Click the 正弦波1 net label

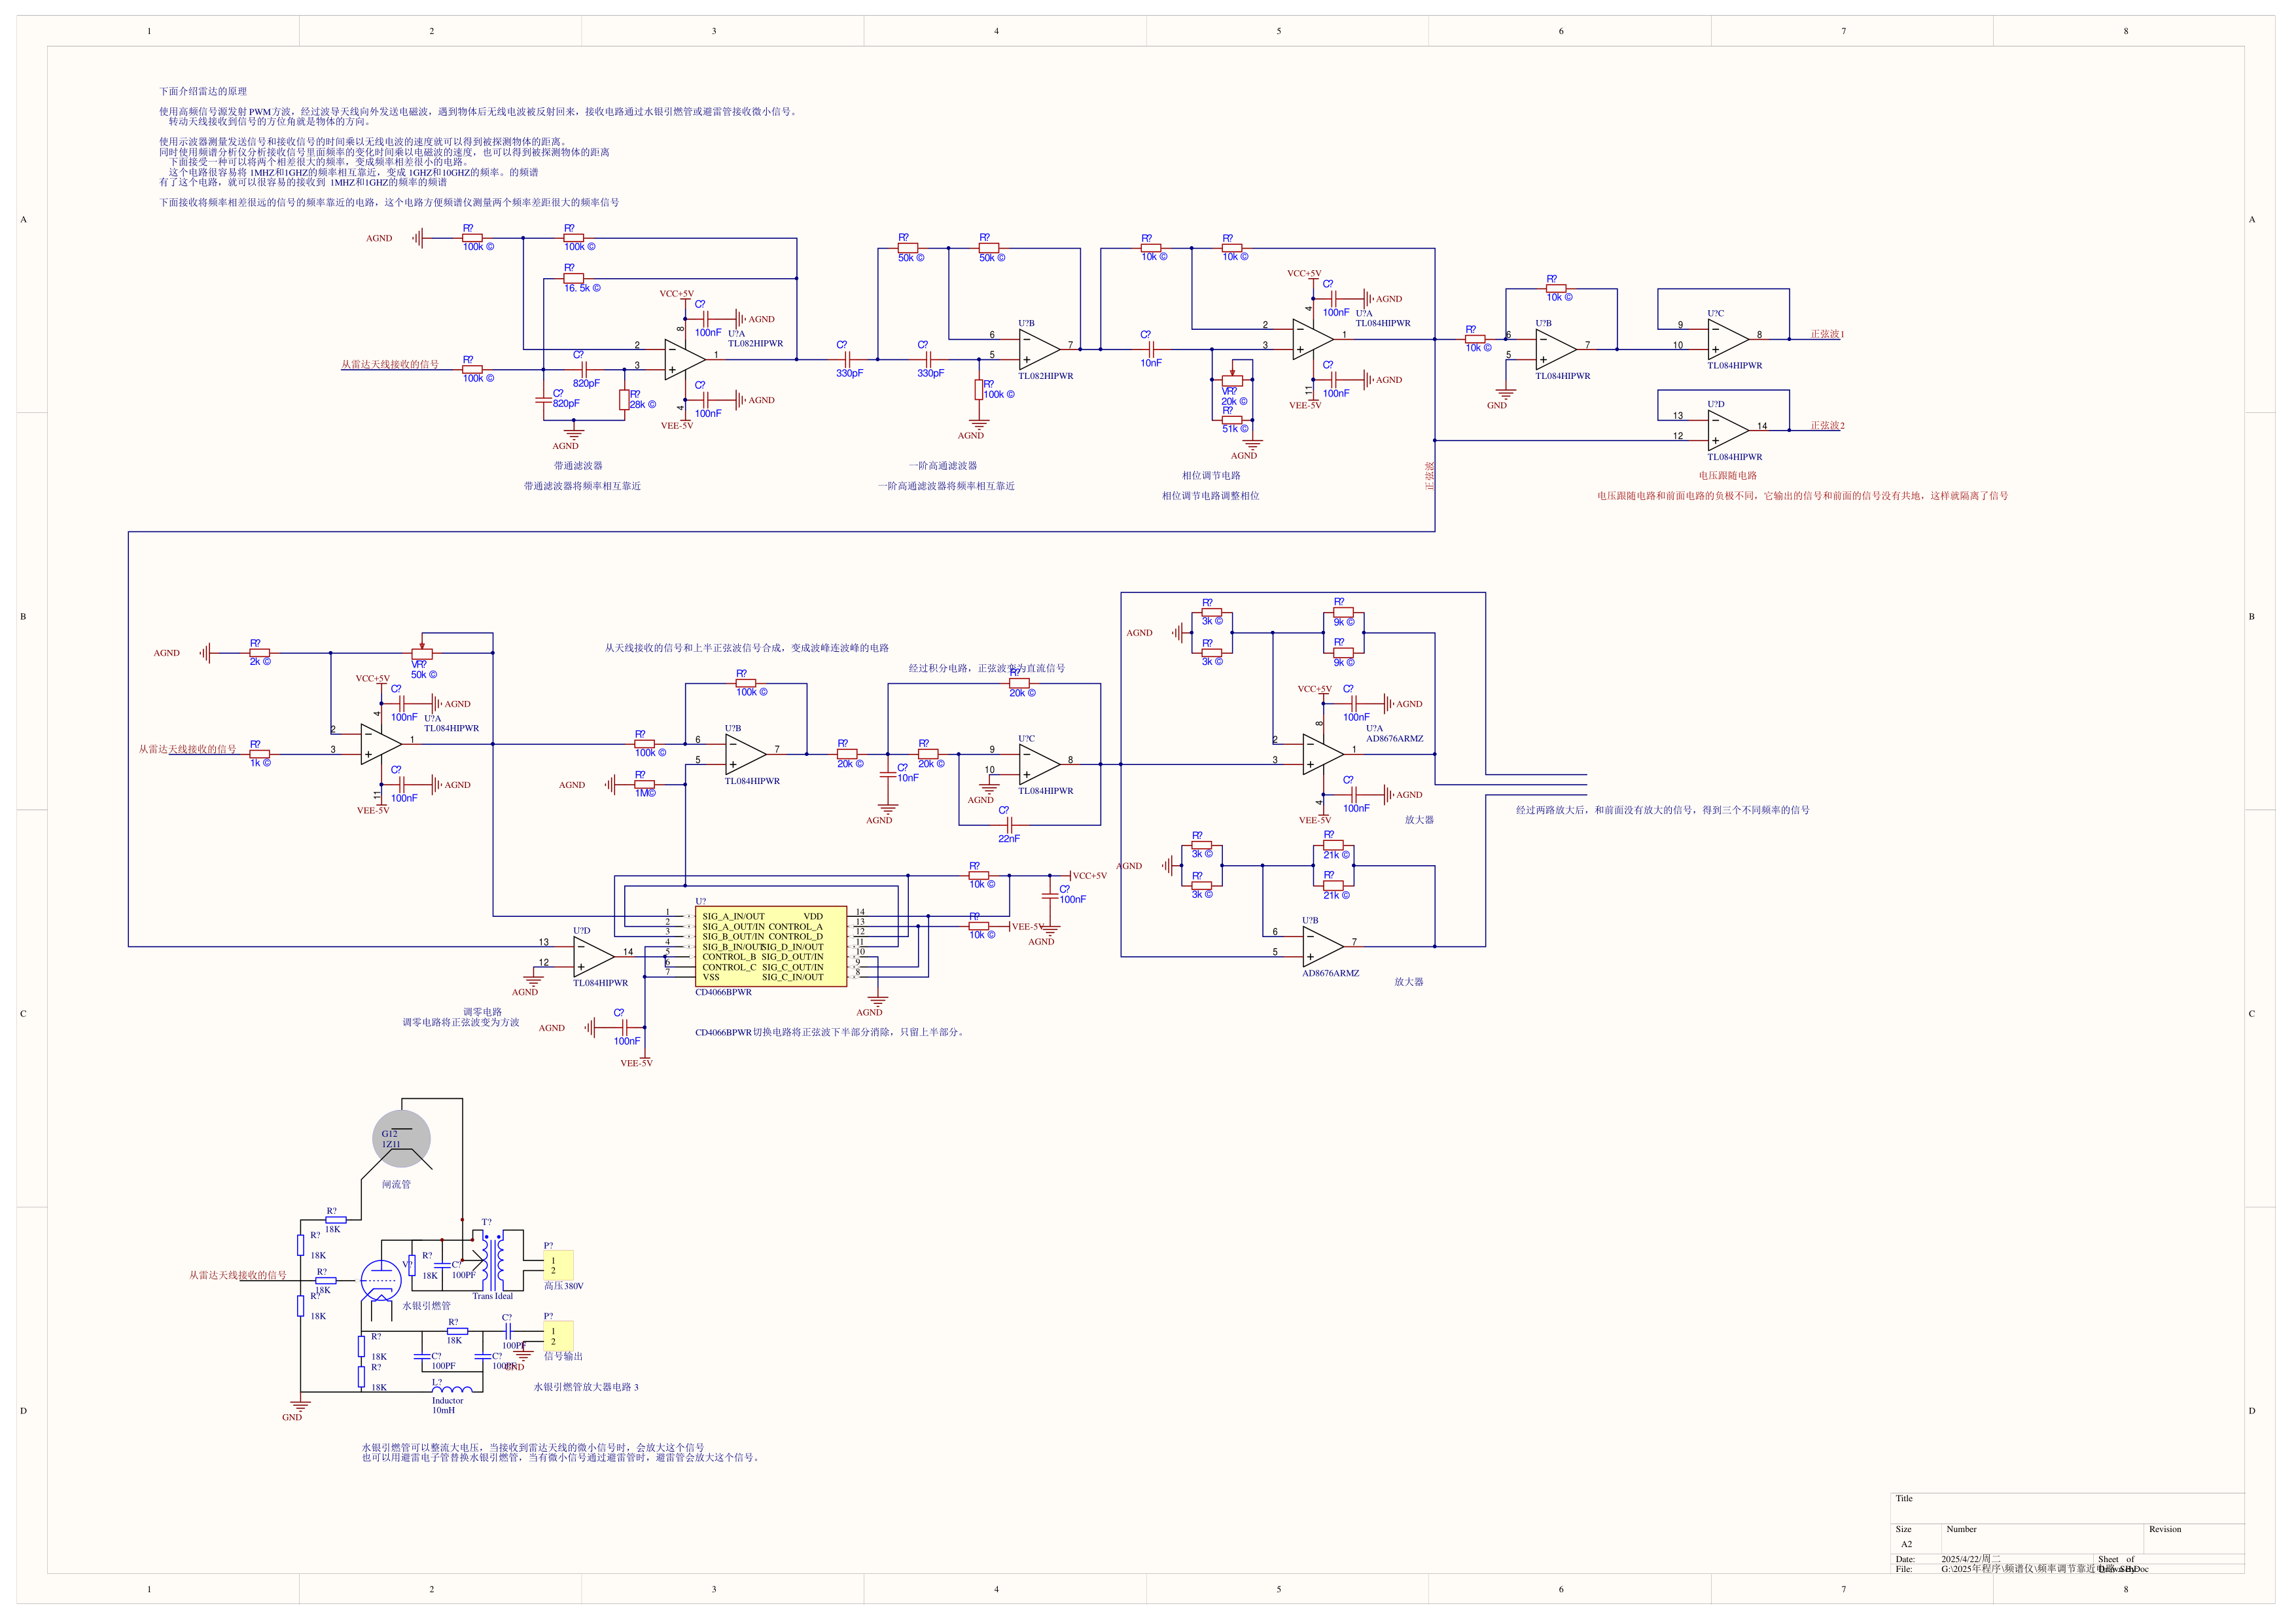(1826, 334)
